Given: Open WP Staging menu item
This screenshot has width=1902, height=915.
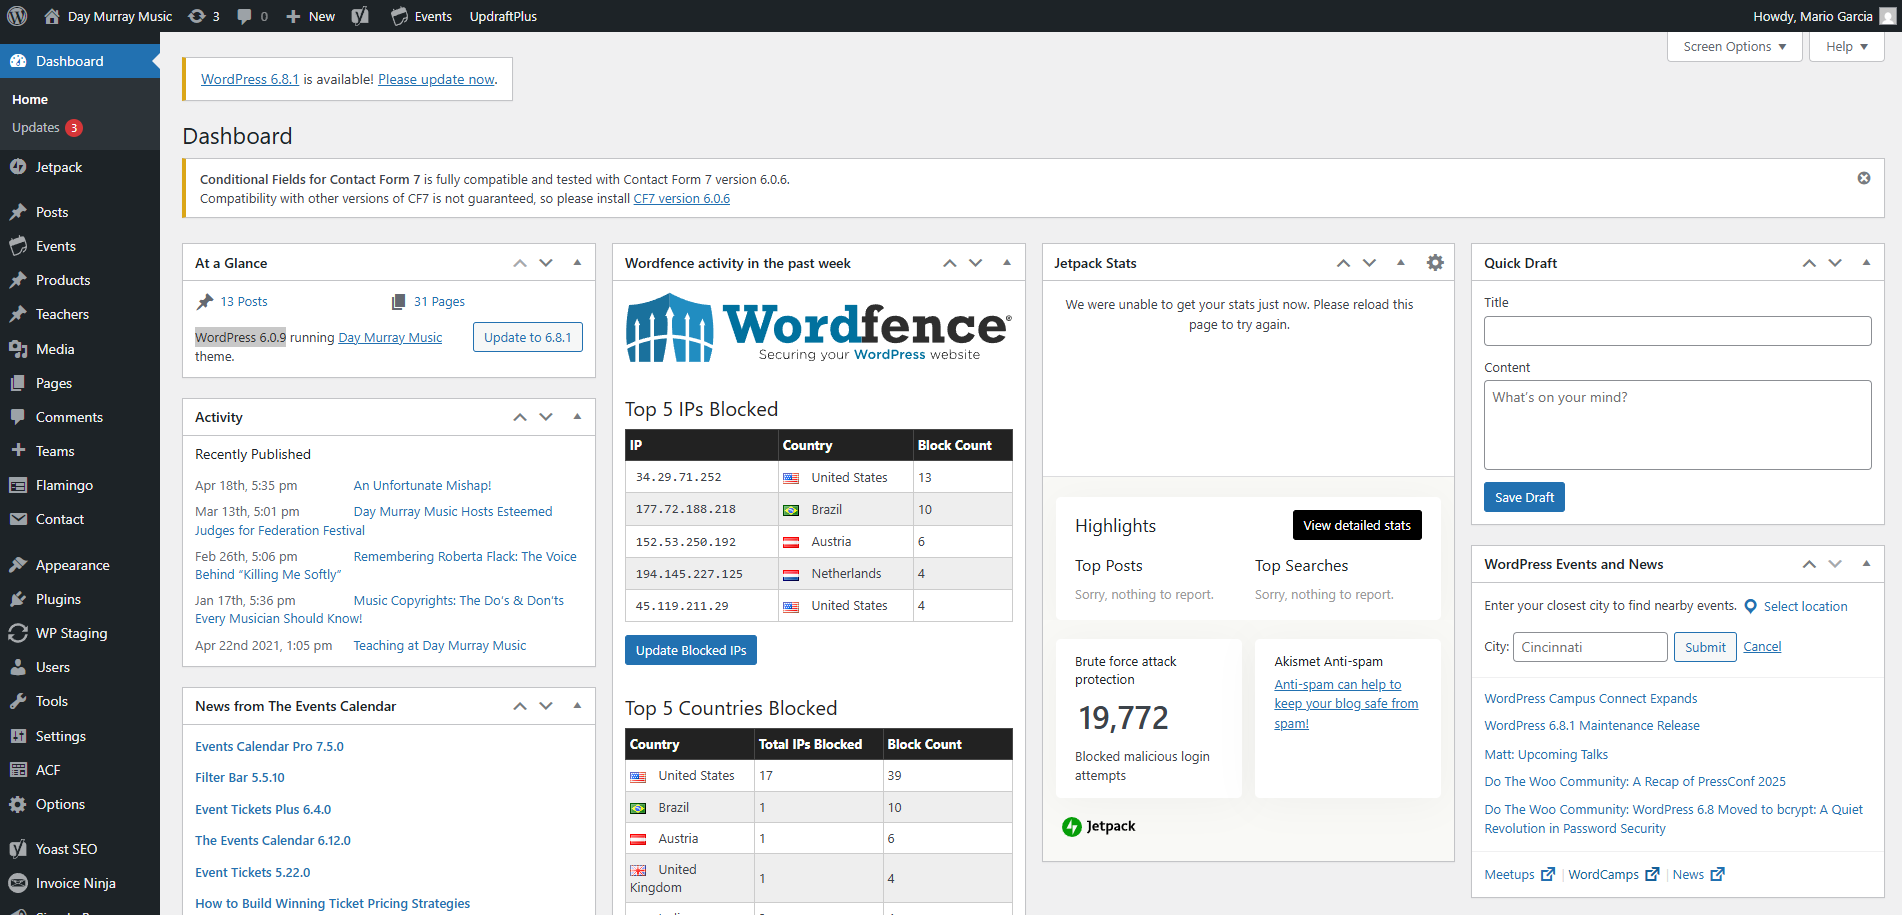Looking at the screenshot, I should pos(80,633).
